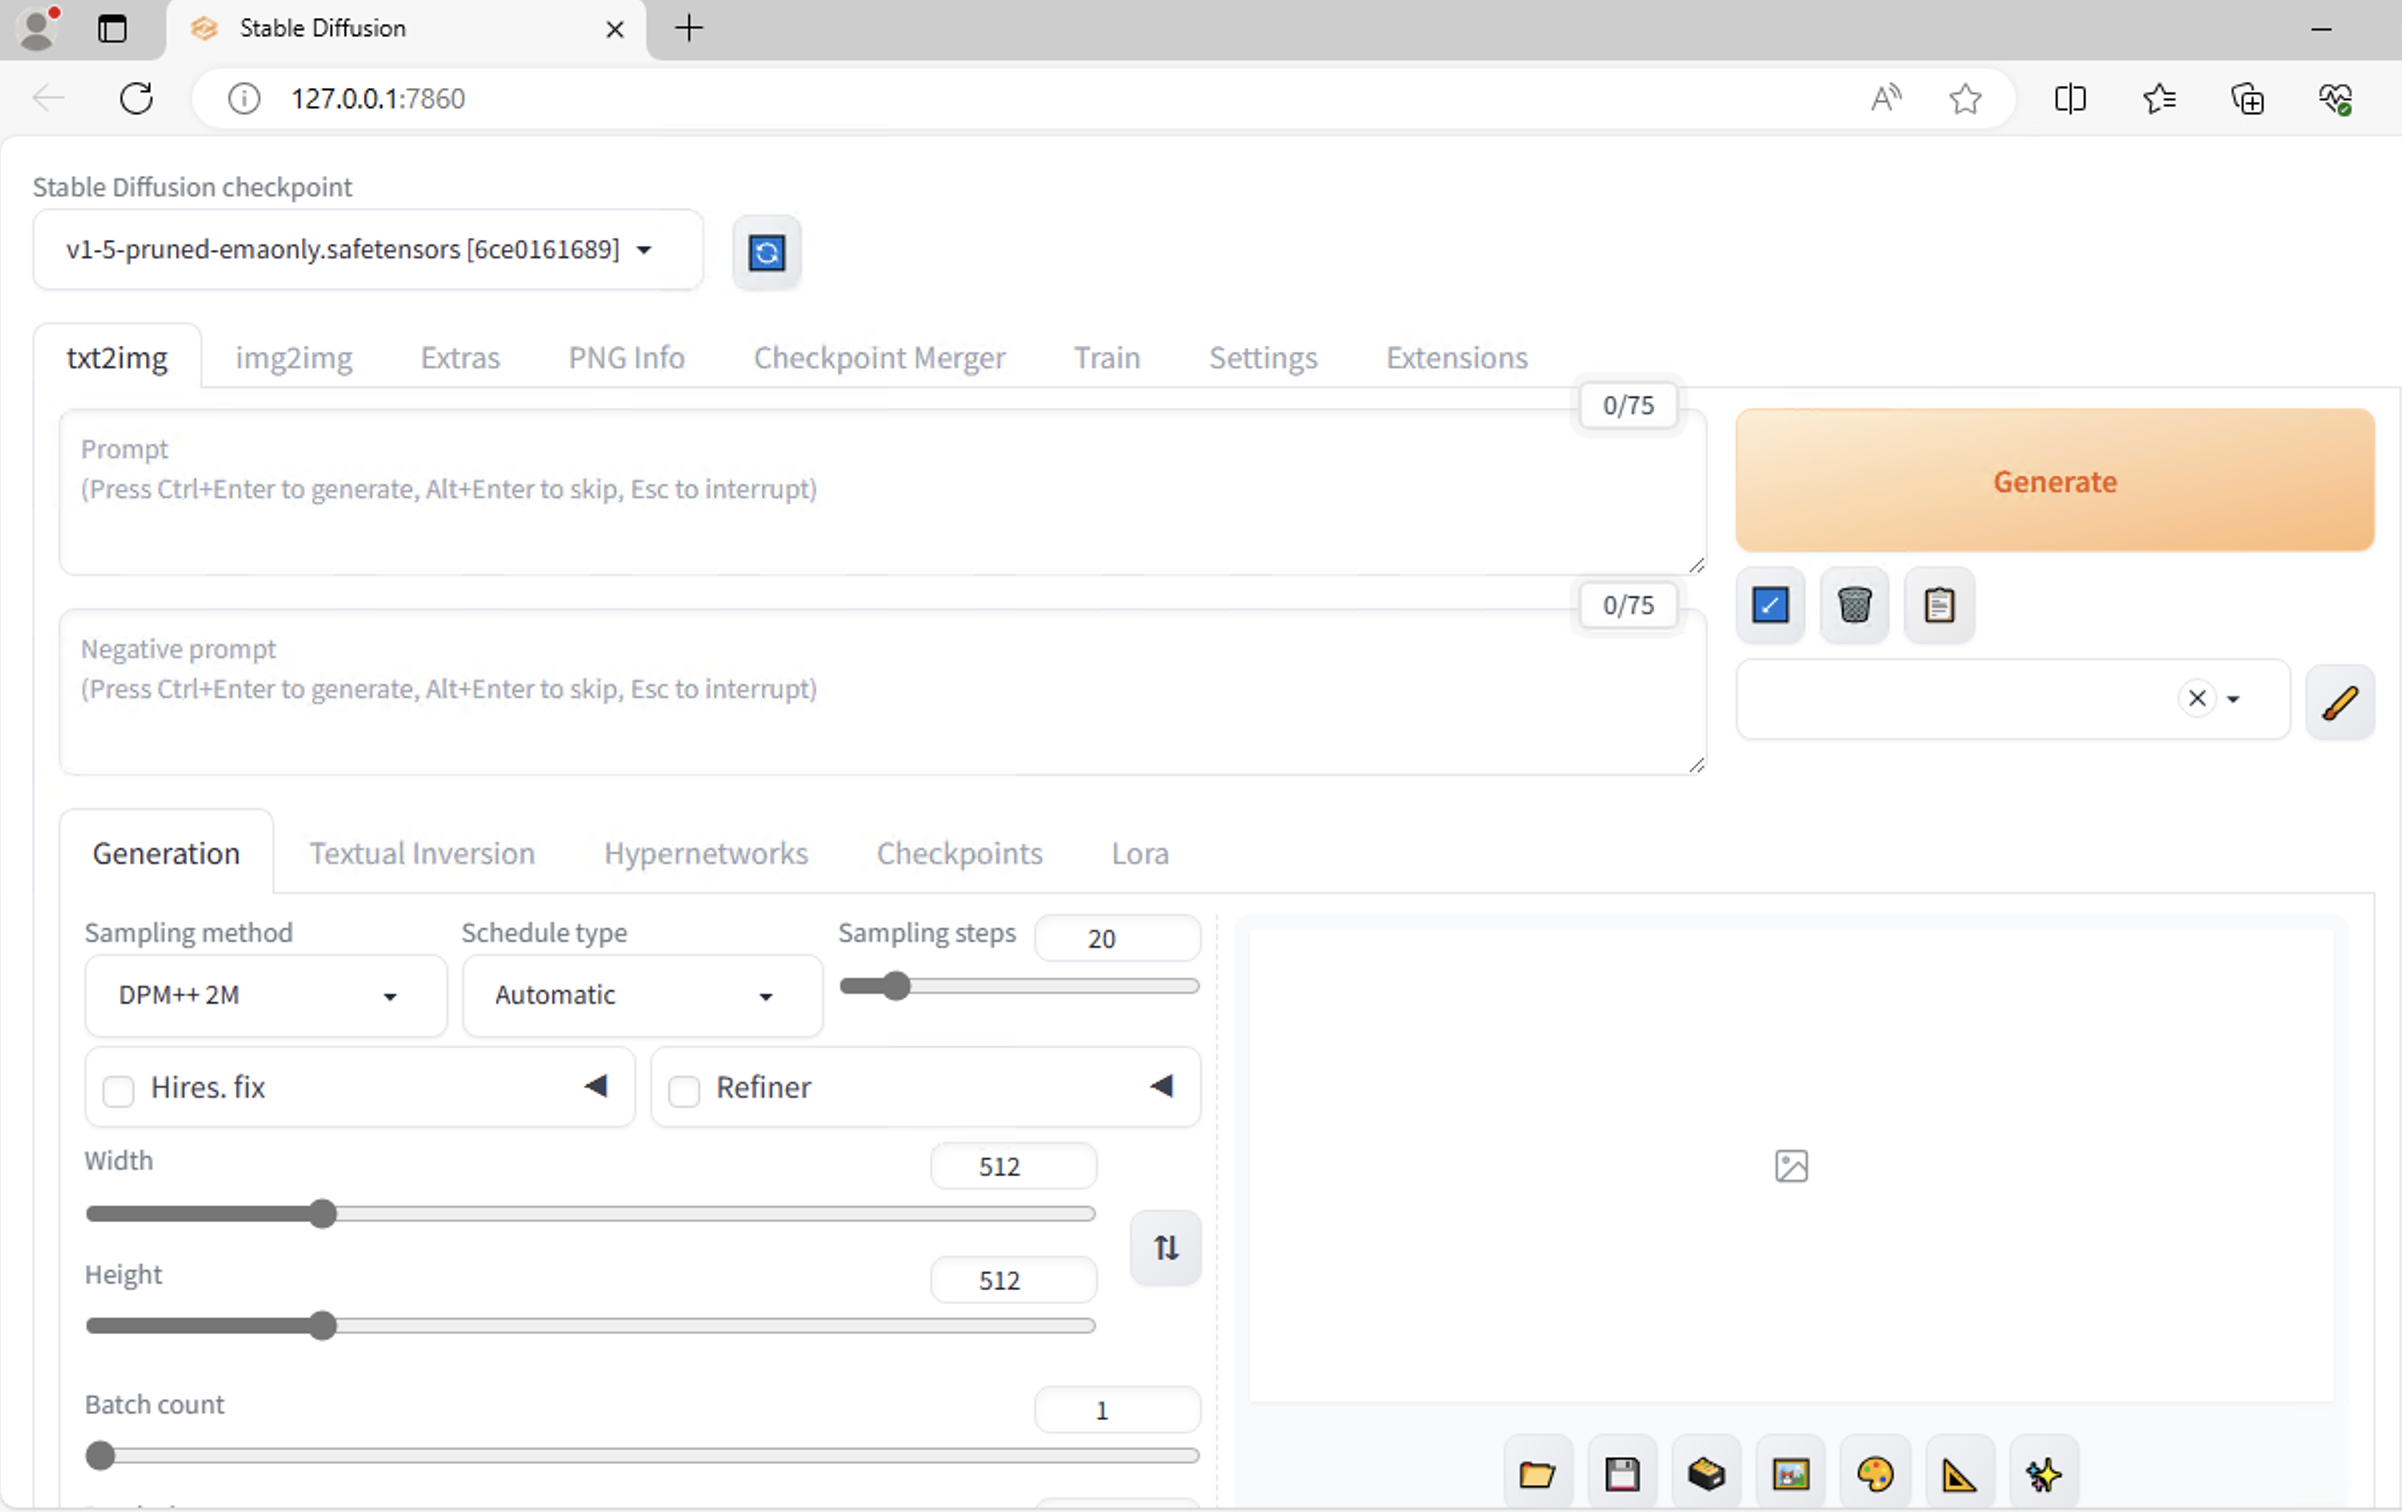Viewport: 2402px width, 1512px height.
Task: Enable the Refiner option
Action: pos(684,1088)
